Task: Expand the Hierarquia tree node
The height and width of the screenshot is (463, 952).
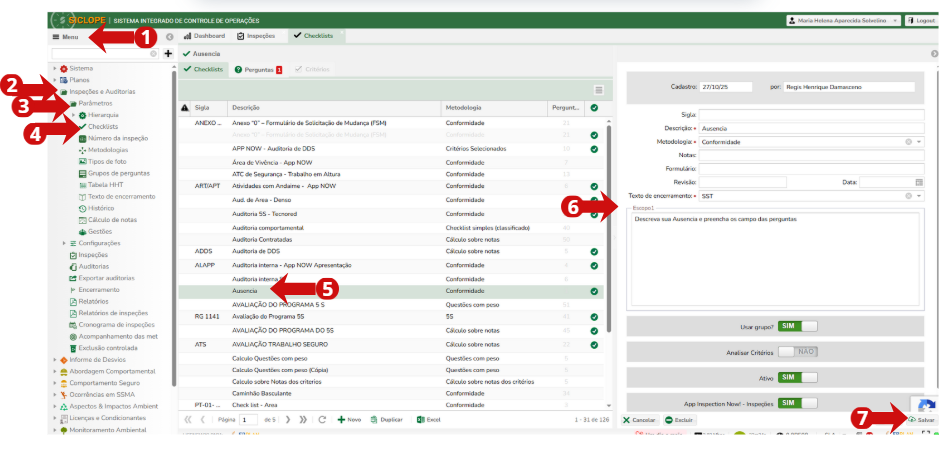Action: coord(73,115)
